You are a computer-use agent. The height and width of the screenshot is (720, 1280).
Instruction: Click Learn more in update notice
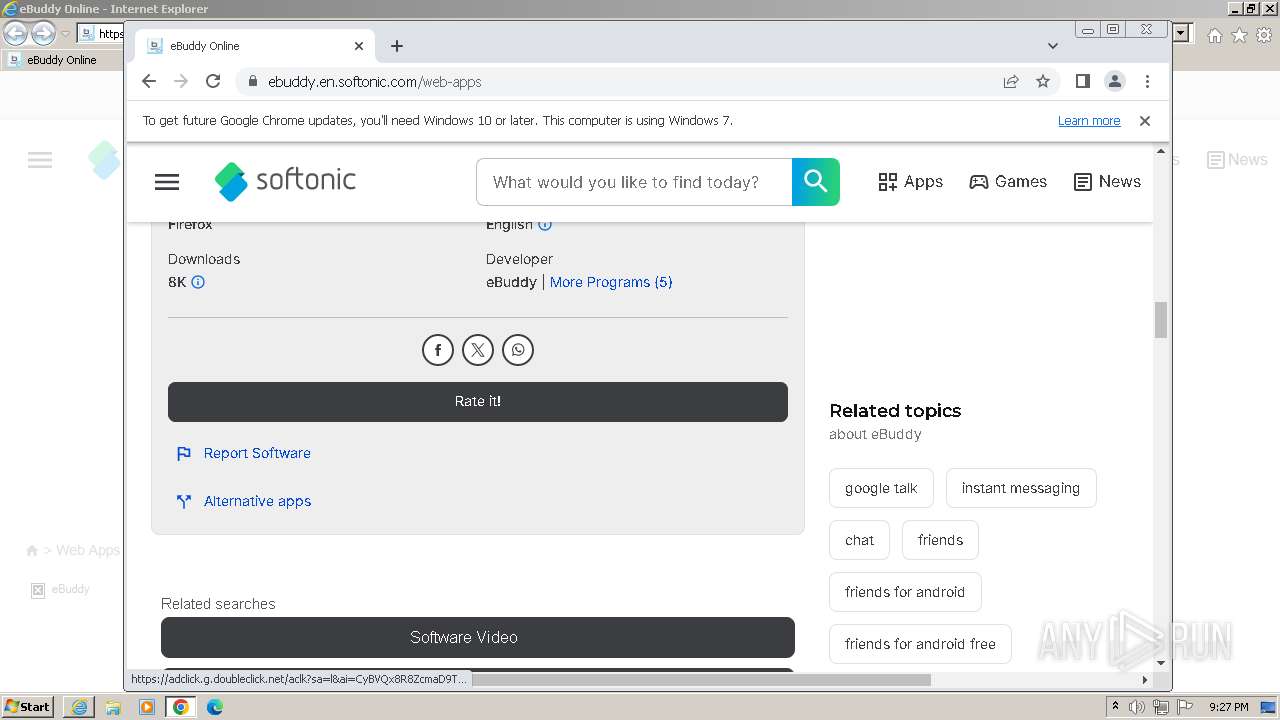(x=1089, y=121)
